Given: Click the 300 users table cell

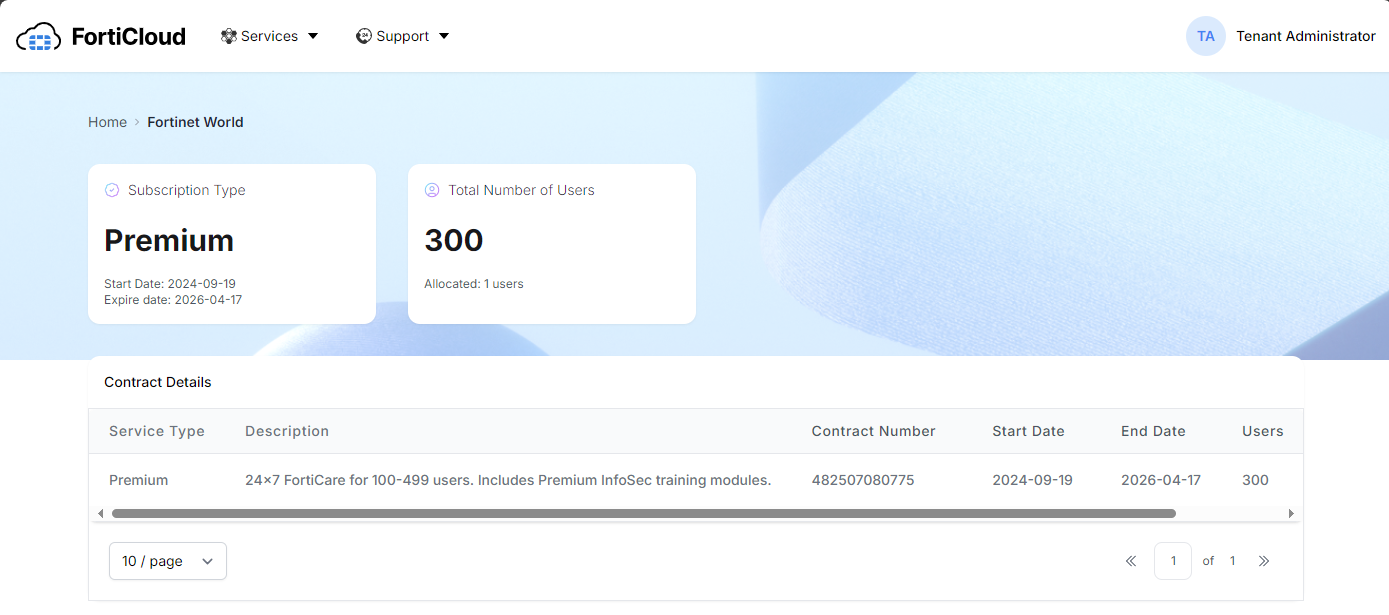Looking at the screenshot, I should [1255, 480].
